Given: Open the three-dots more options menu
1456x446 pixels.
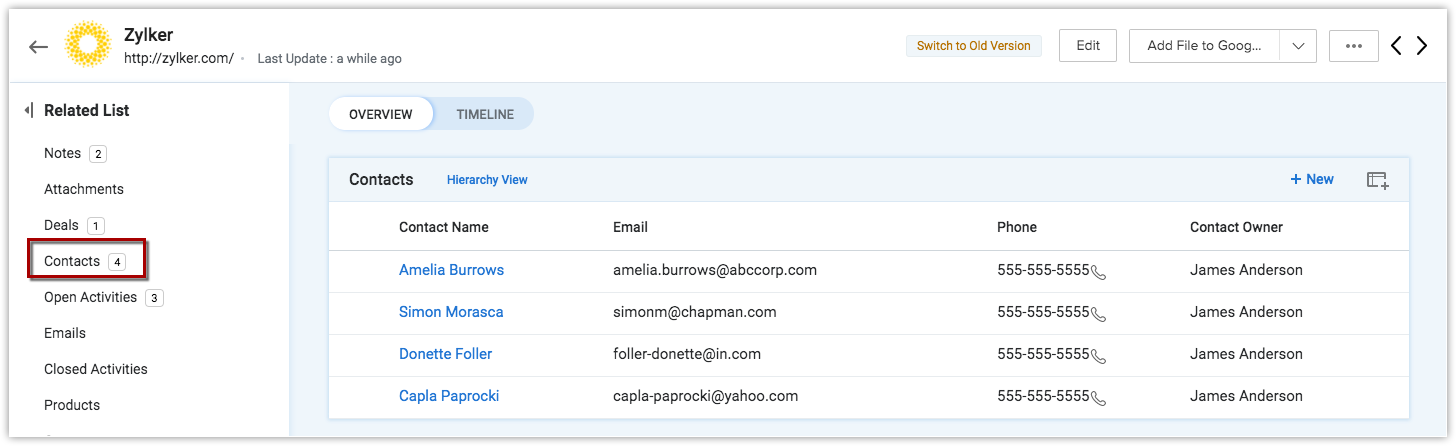Looking at the screenshot, I should (x=1354, y=46).
